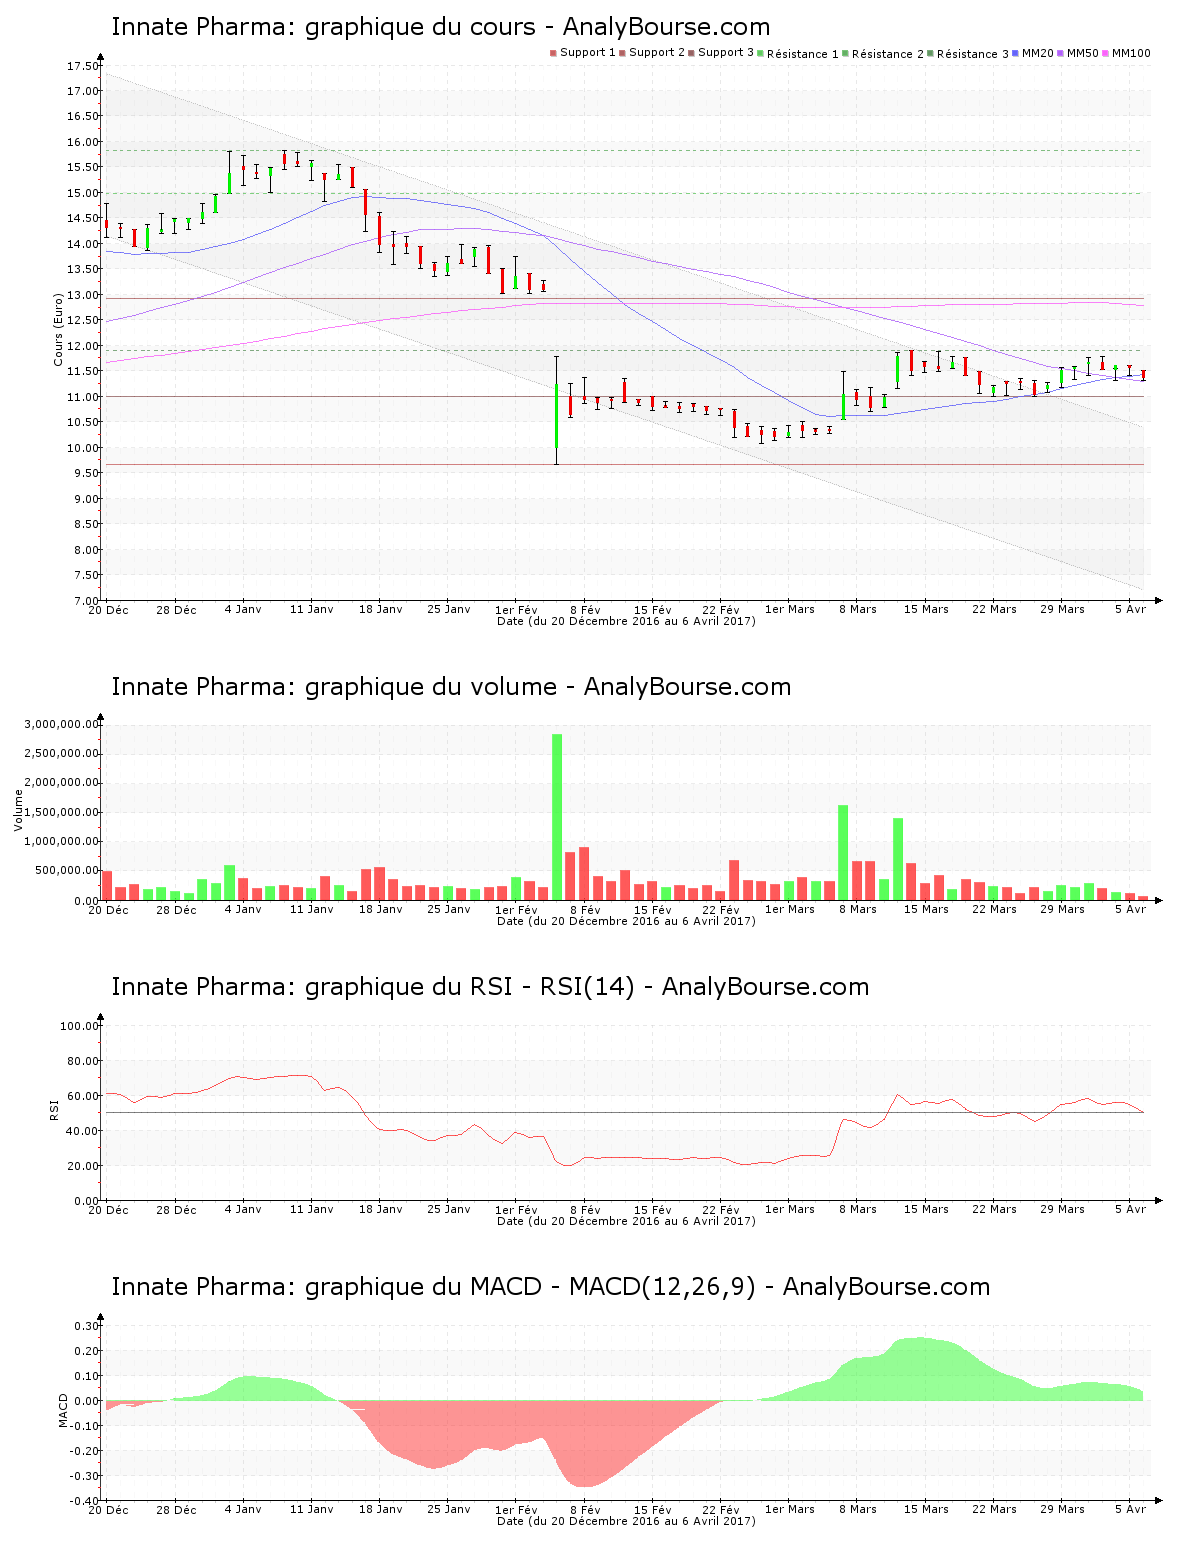This screenshot has width=1200, height=1550.
Task: Click the 'Volume' vertical axis label
Action: 18,810
